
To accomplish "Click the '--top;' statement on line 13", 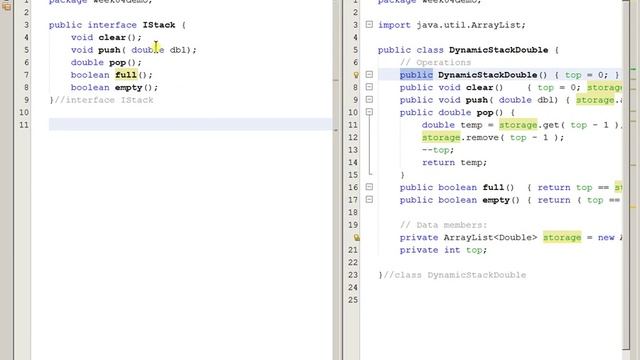I will click(x=438, y=150).
